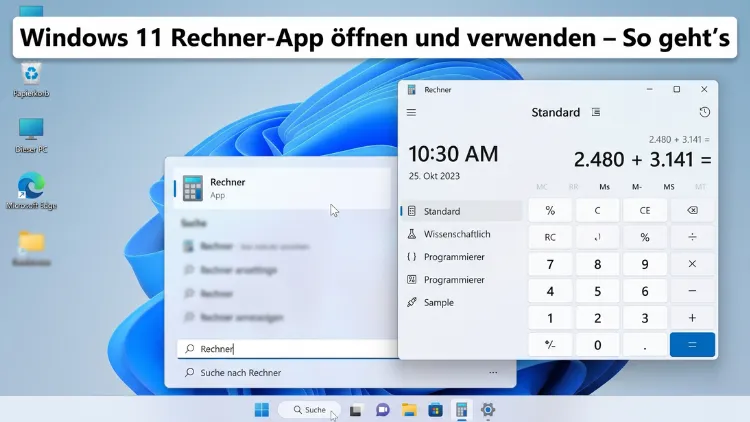
Task: Open the Papierkorb desktop icon
Action: (31, 79)
